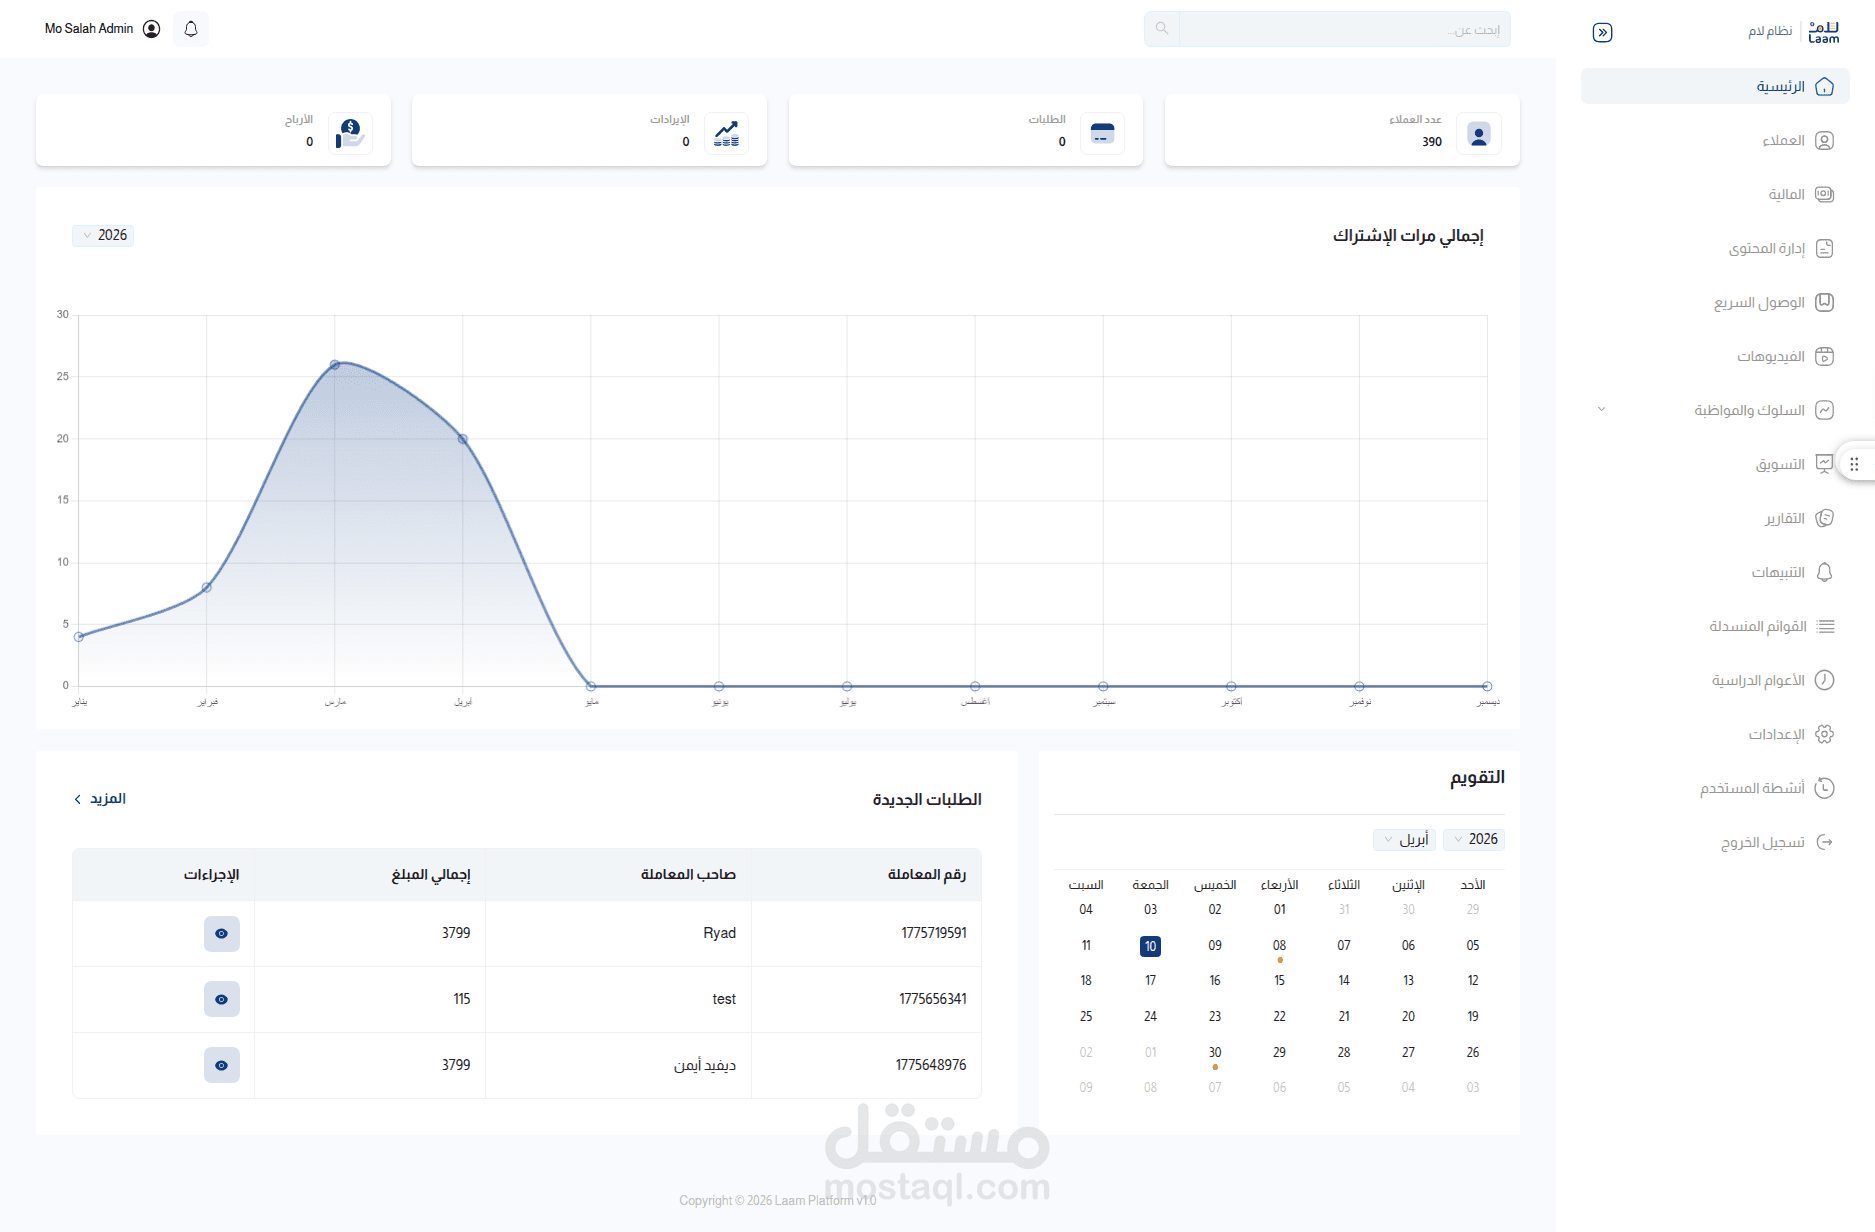Click the المزيد link above the orders table
Screen dimensions: 1875x1232
click(100, 799)
